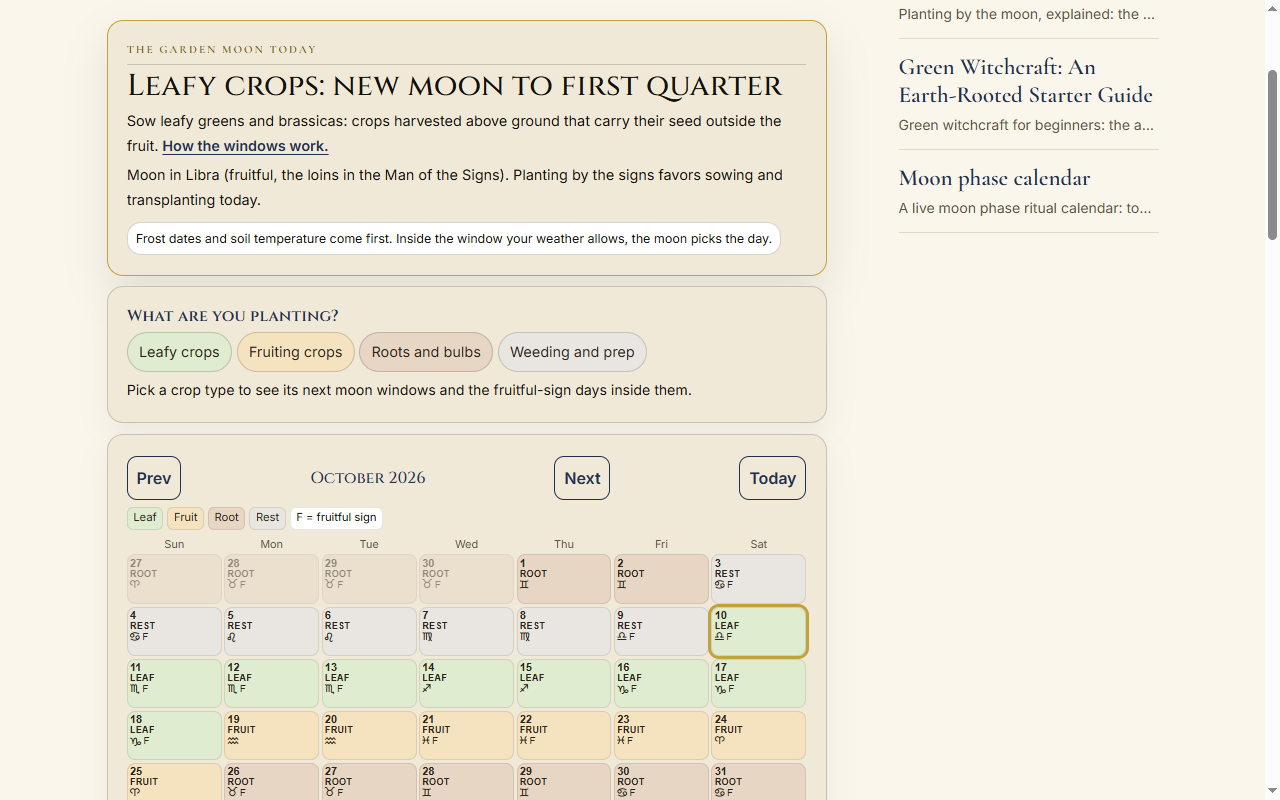
Task: Select the October 7 Rest day cell
Action: click(466, 631)
